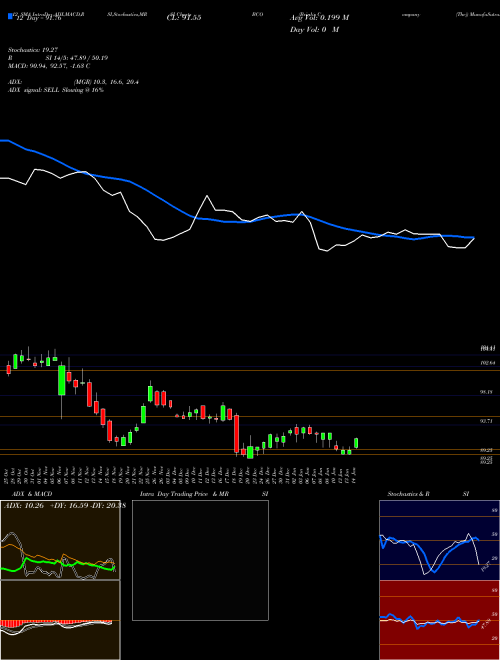This screenshot has width=500, height=660.
Task: Click the white price line peak above the SMA
Action: point(207,196)
